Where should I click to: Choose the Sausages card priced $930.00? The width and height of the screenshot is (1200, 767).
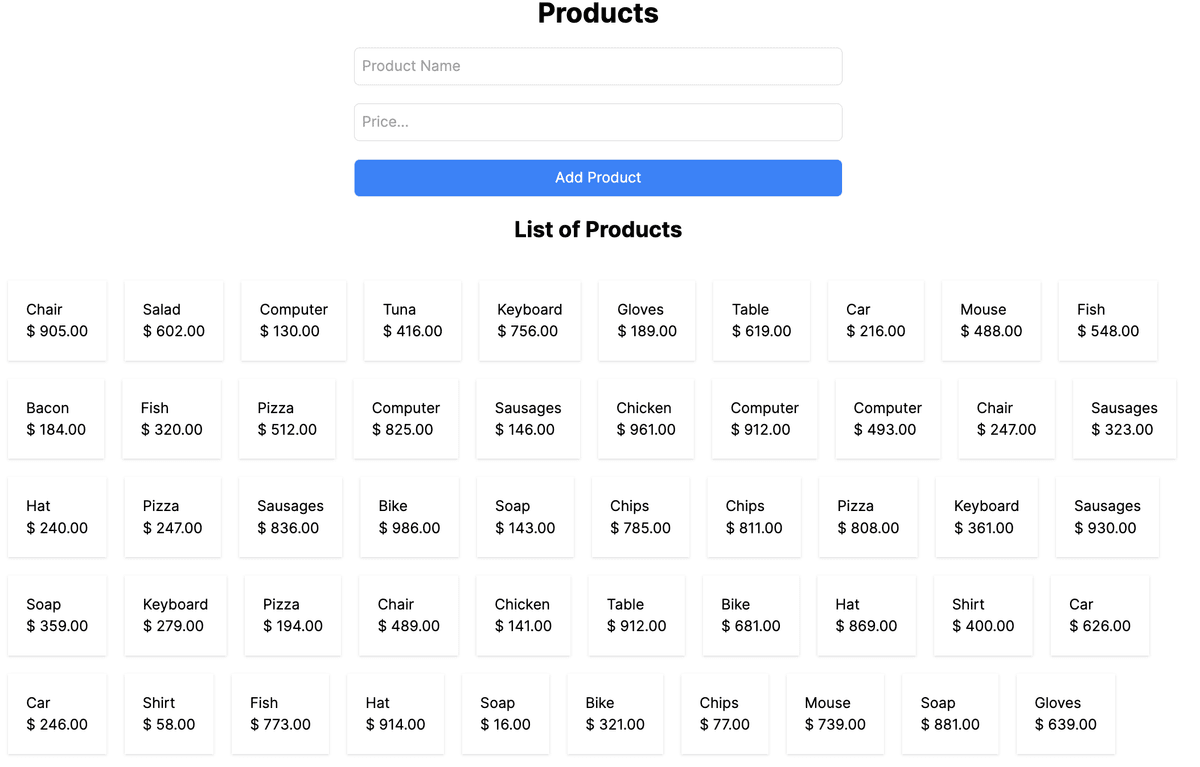[x=1106, y=517]
